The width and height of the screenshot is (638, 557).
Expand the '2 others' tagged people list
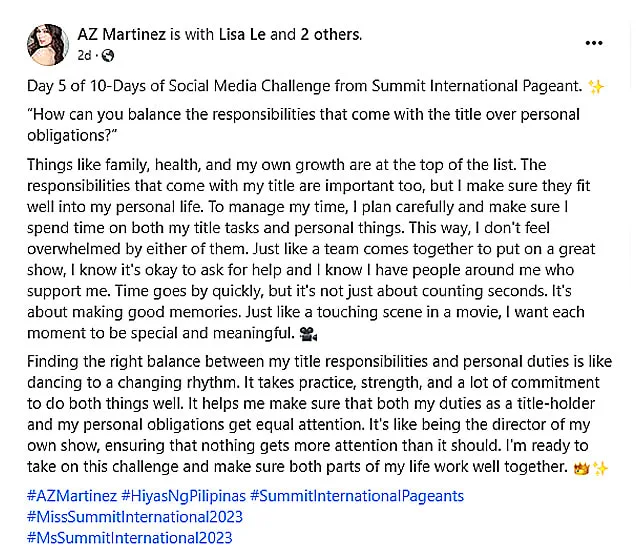coord(331,35)
